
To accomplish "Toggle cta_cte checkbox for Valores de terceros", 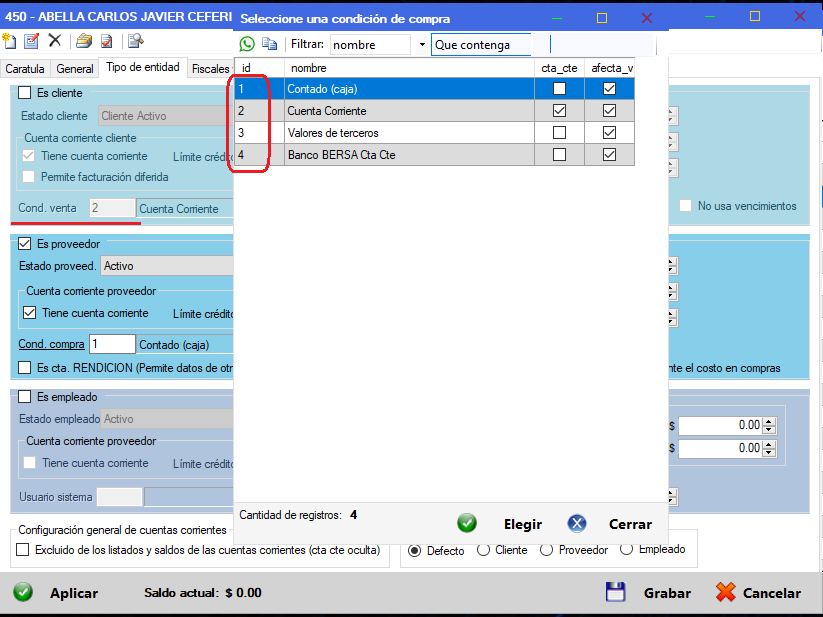I will (559, 133).
